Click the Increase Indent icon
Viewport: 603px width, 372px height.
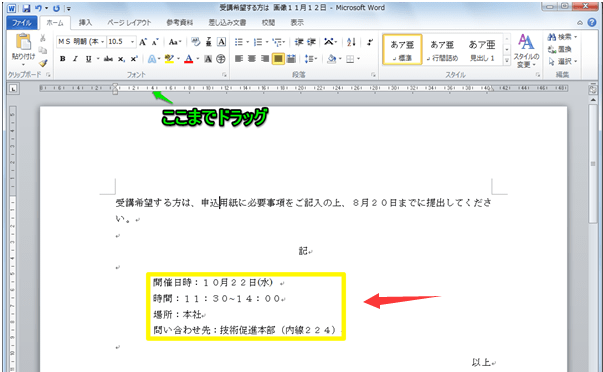311,42
